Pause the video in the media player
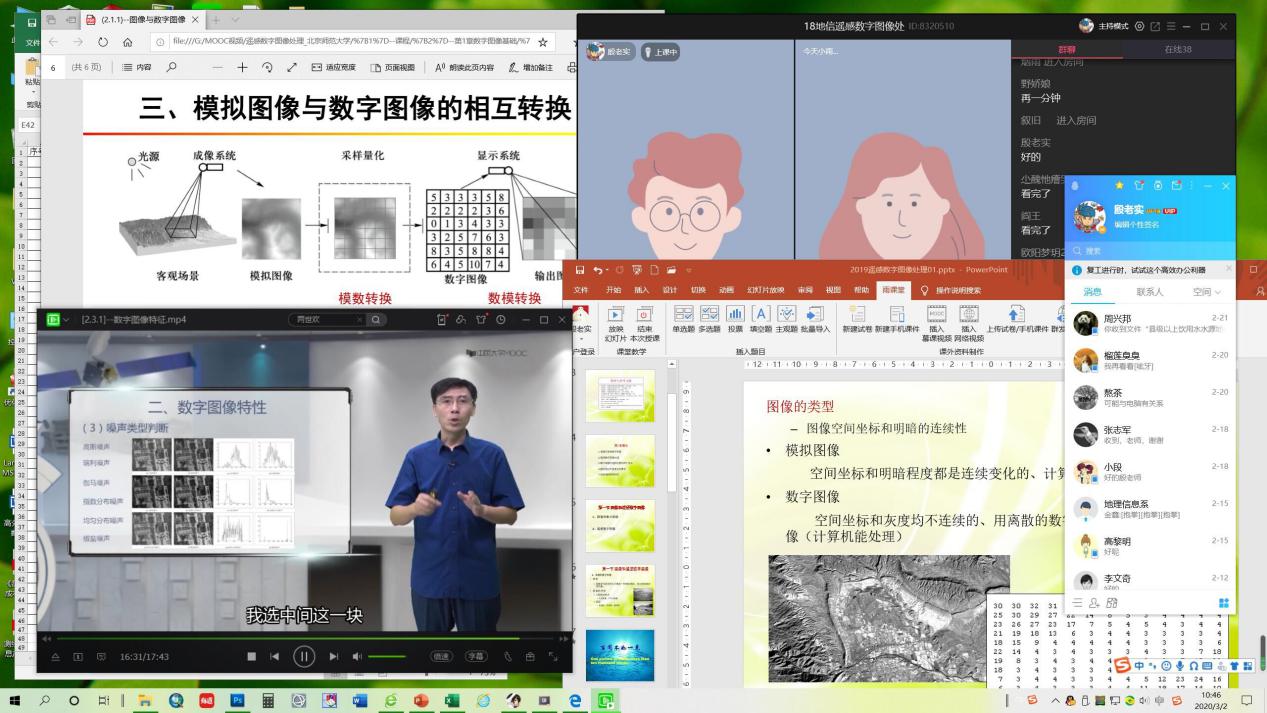The height and width of the screenshot is (713, 1267). coord(304,656)
